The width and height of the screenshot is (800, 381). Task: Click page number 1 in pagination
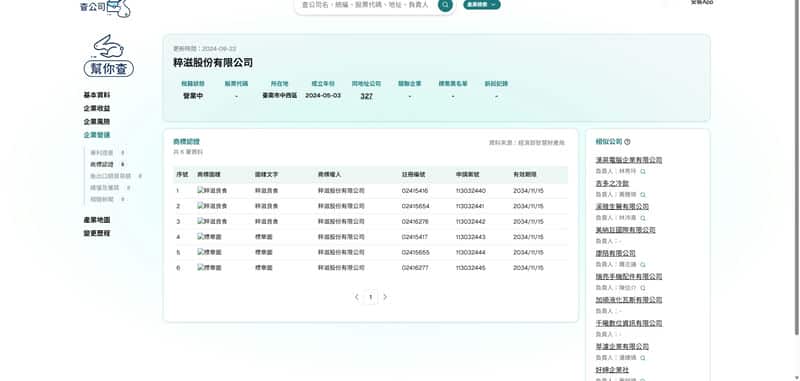(371, 297)
